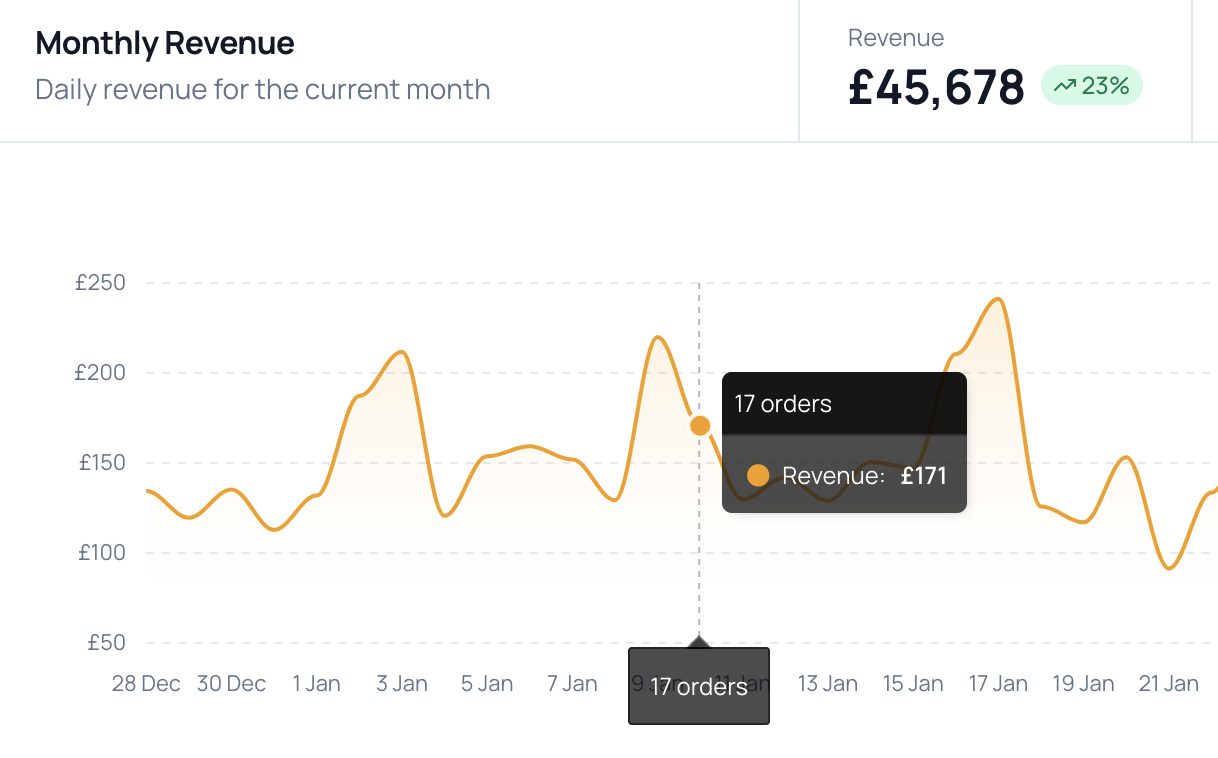Click the Monthly Revenue heading
This screenshot has height=758, width=1218.
click(165, 43)
